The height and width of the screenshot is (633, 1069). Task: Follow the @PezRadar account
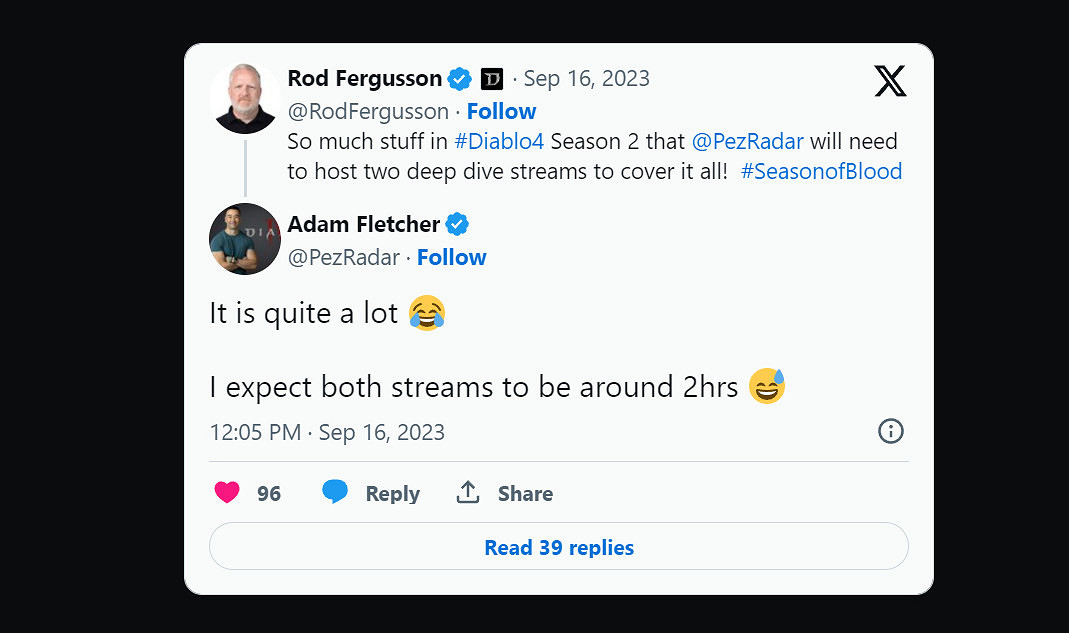[x=451, y=257]
